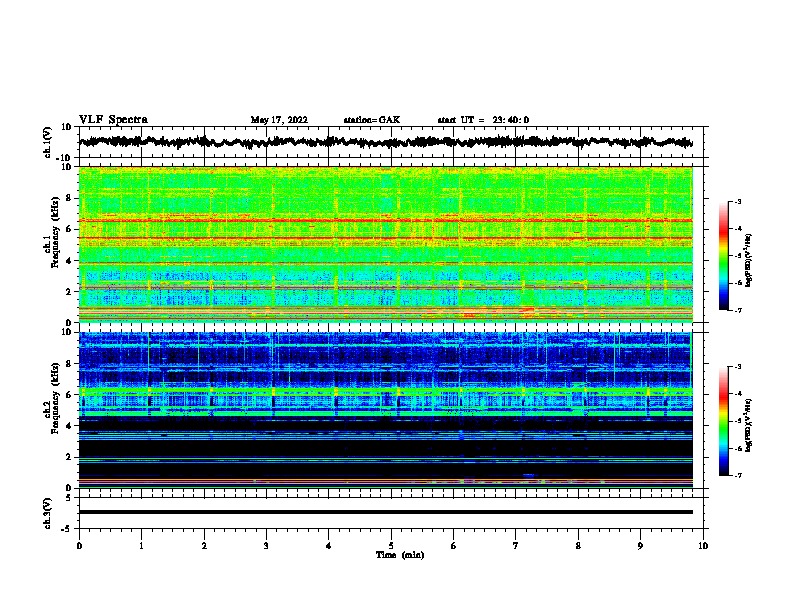Select the date text "May 17, 2022"
The image size is (792, 612).
point(279,120)
